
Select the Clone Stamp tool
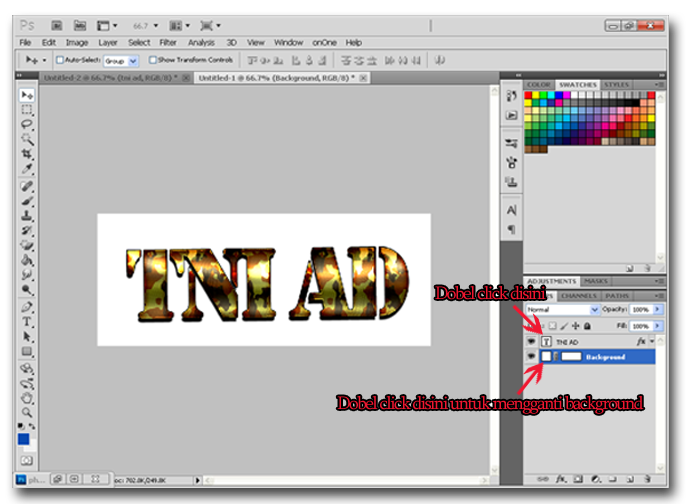coord(27,216)
